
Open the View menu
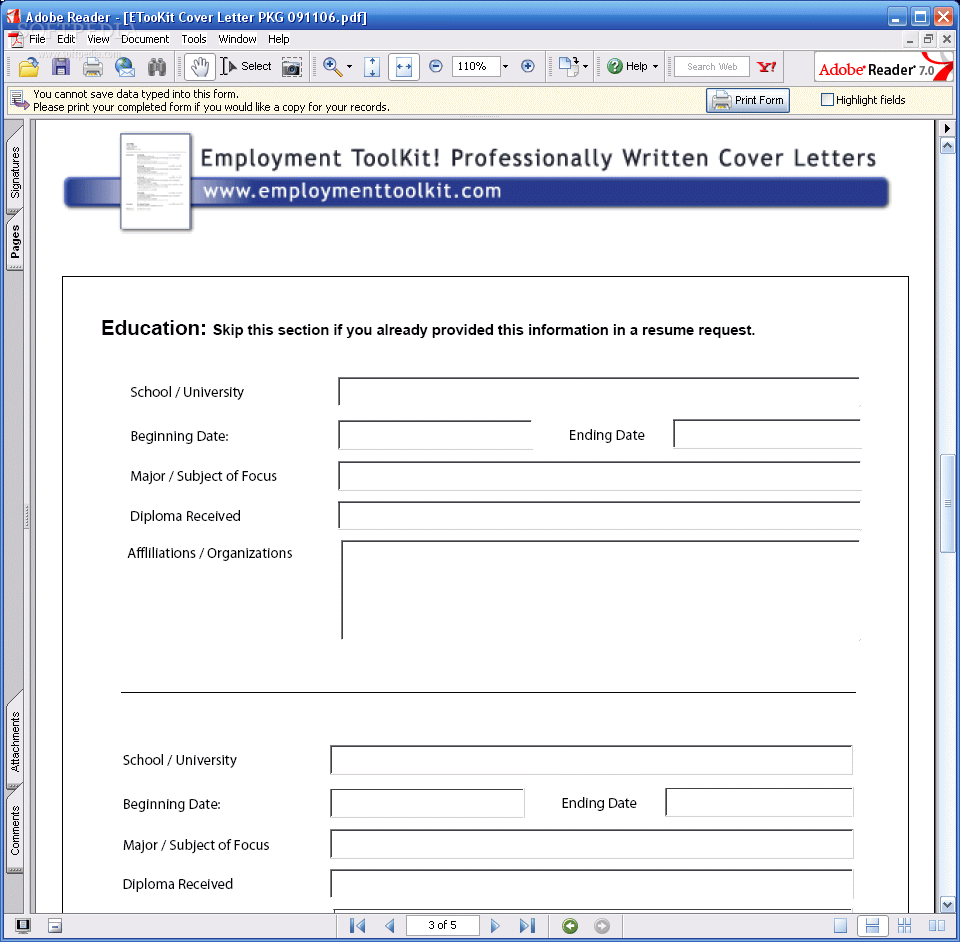click(98, 39)
